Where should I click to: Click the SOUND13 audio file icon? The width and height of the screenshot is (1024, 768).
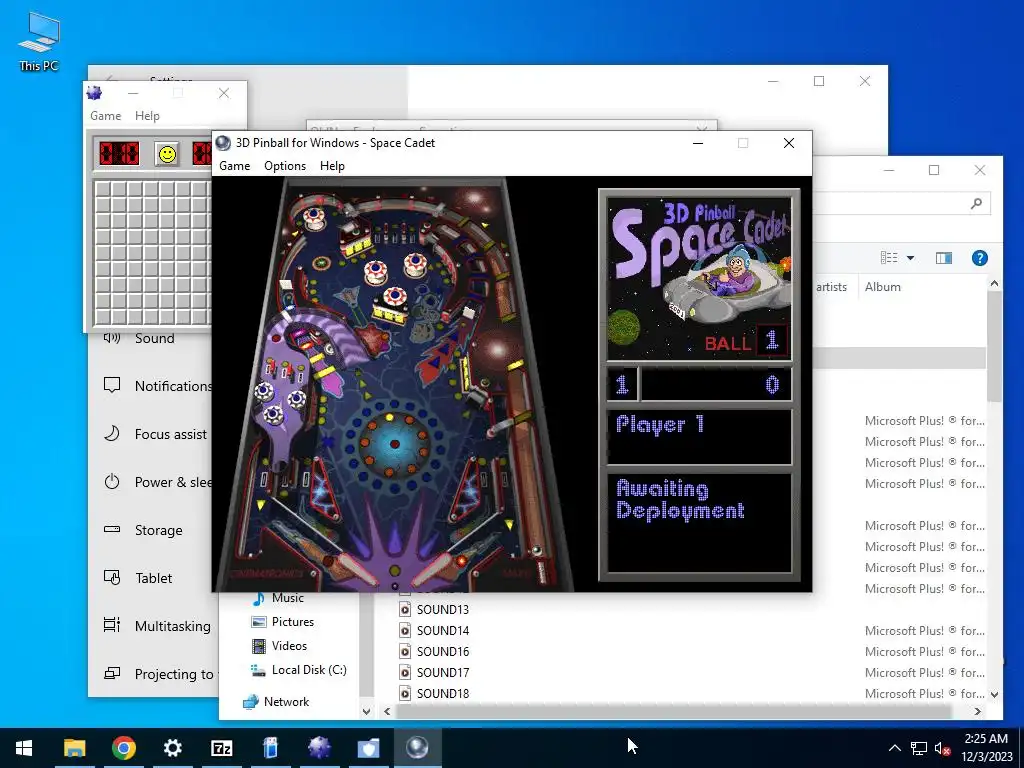click(x=405, y=609)
